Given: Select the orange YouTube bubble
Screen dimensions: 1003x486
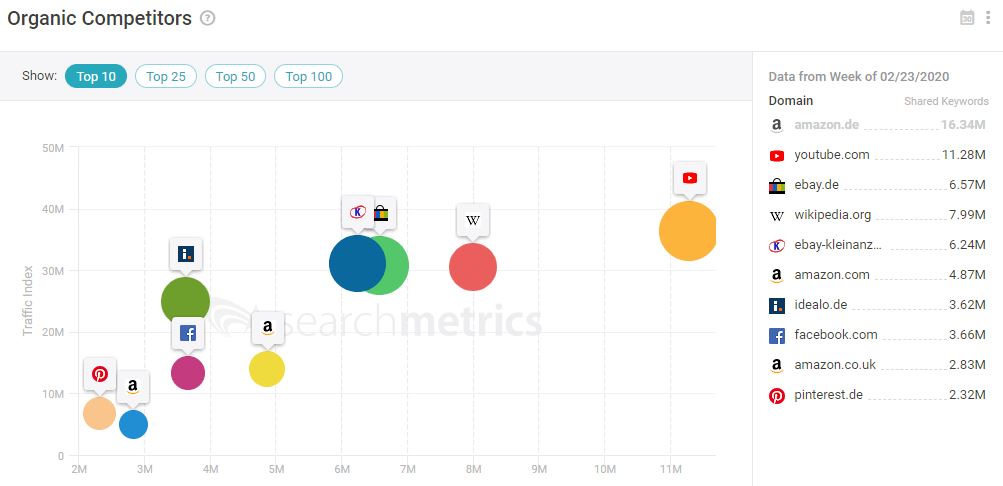Looking at the screenshot, I should 688,231.
